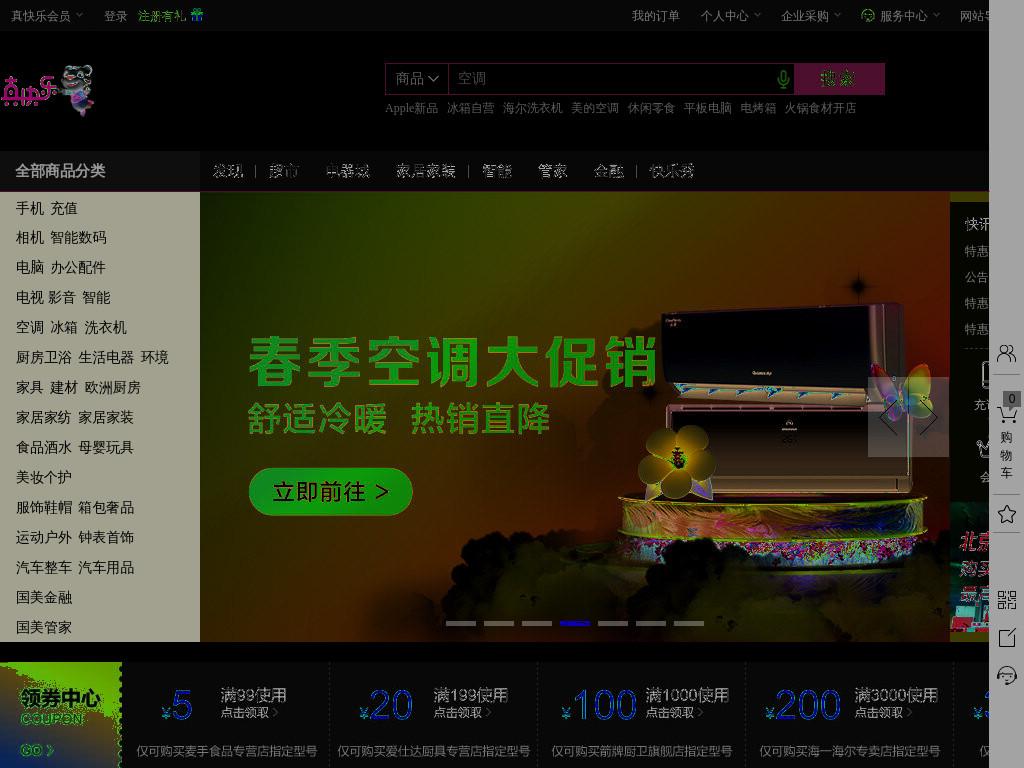Image resolution: width=1024 pixels, height=768 pixels.
Task: Show the QR code icon in sidebar
Action: [1006, 600]
